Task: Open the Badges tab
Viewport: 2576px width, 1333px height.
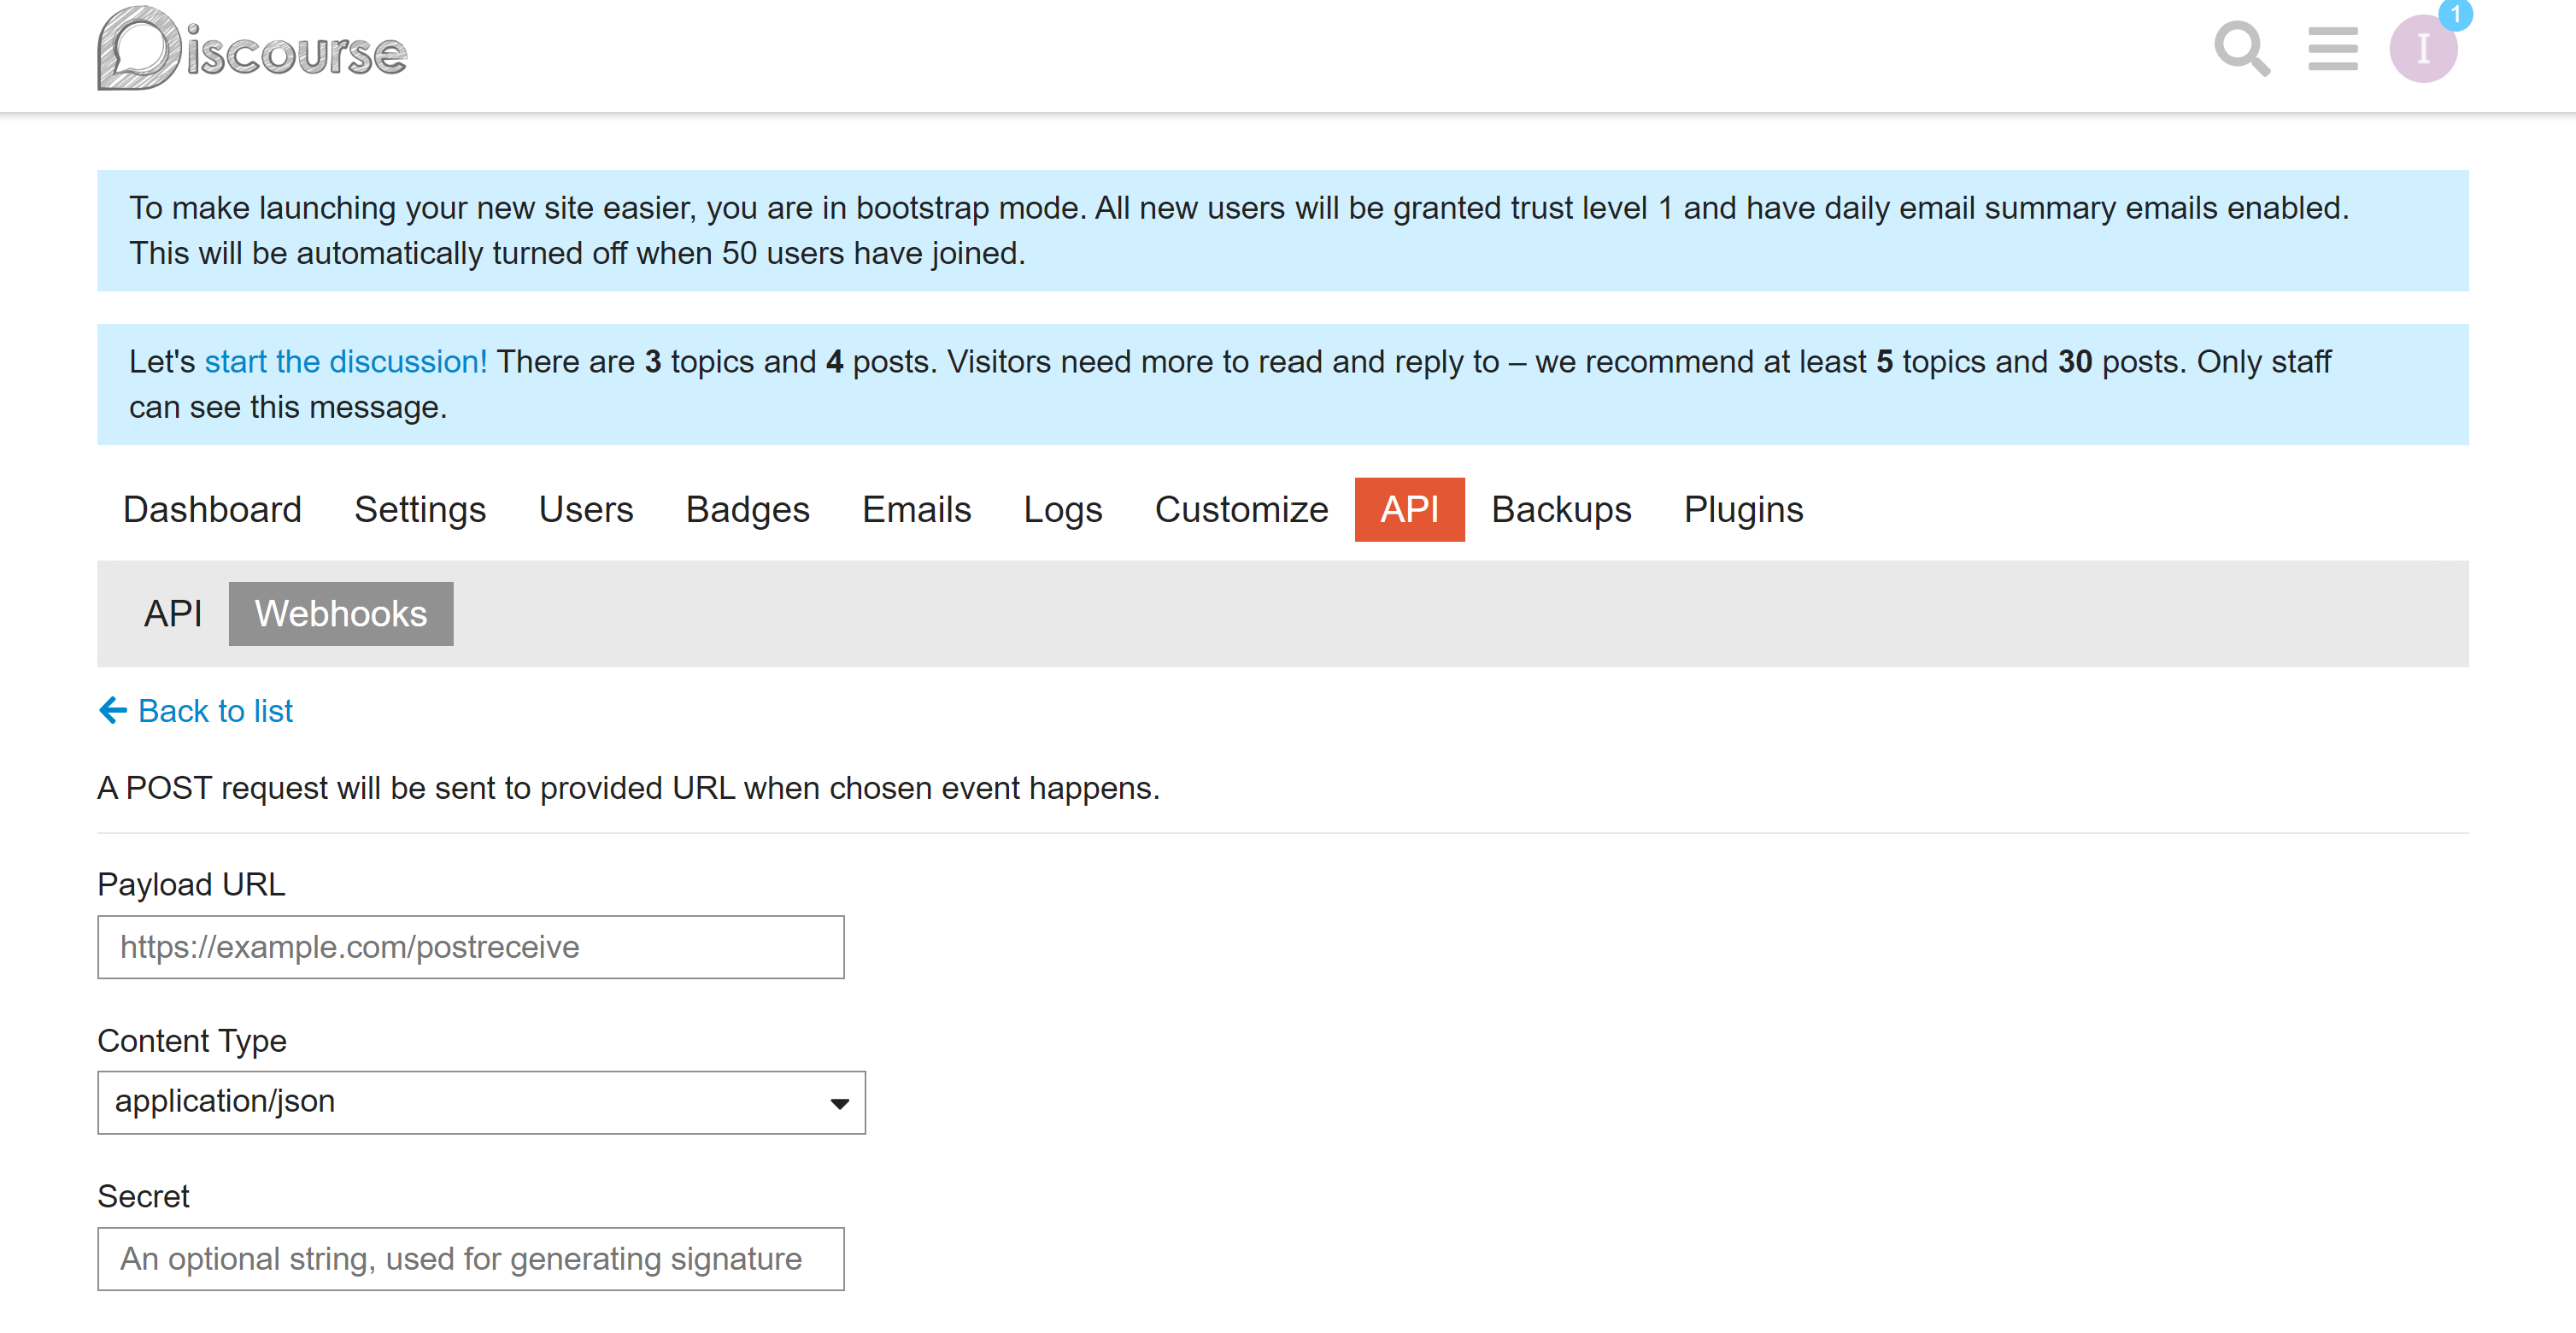Action: [747, 510]
